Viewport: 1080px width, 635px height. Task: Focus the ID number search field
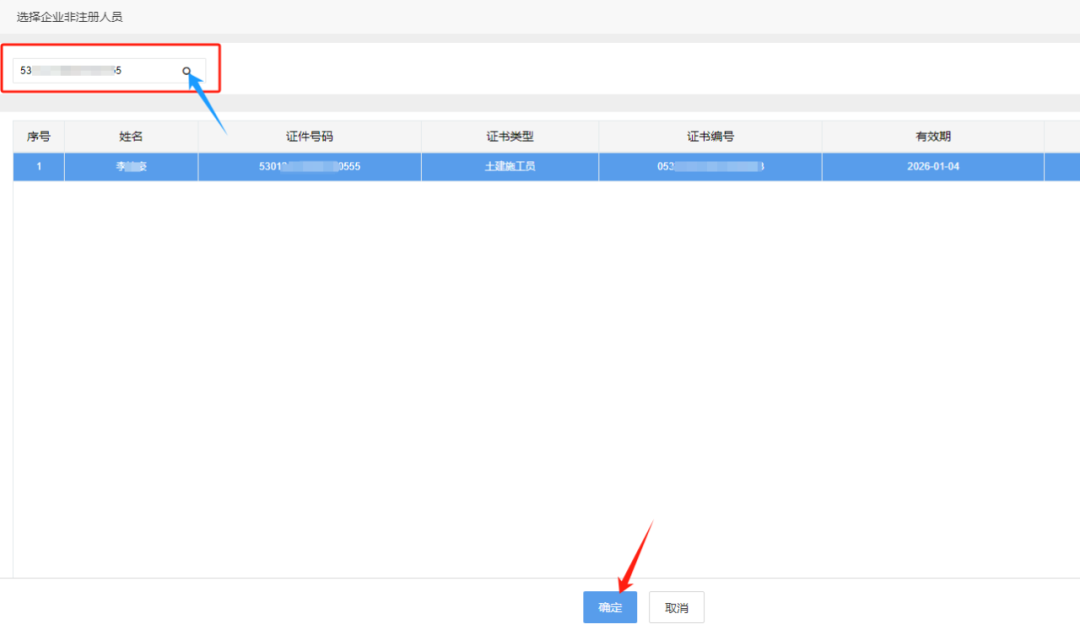(x=109, y=70)
